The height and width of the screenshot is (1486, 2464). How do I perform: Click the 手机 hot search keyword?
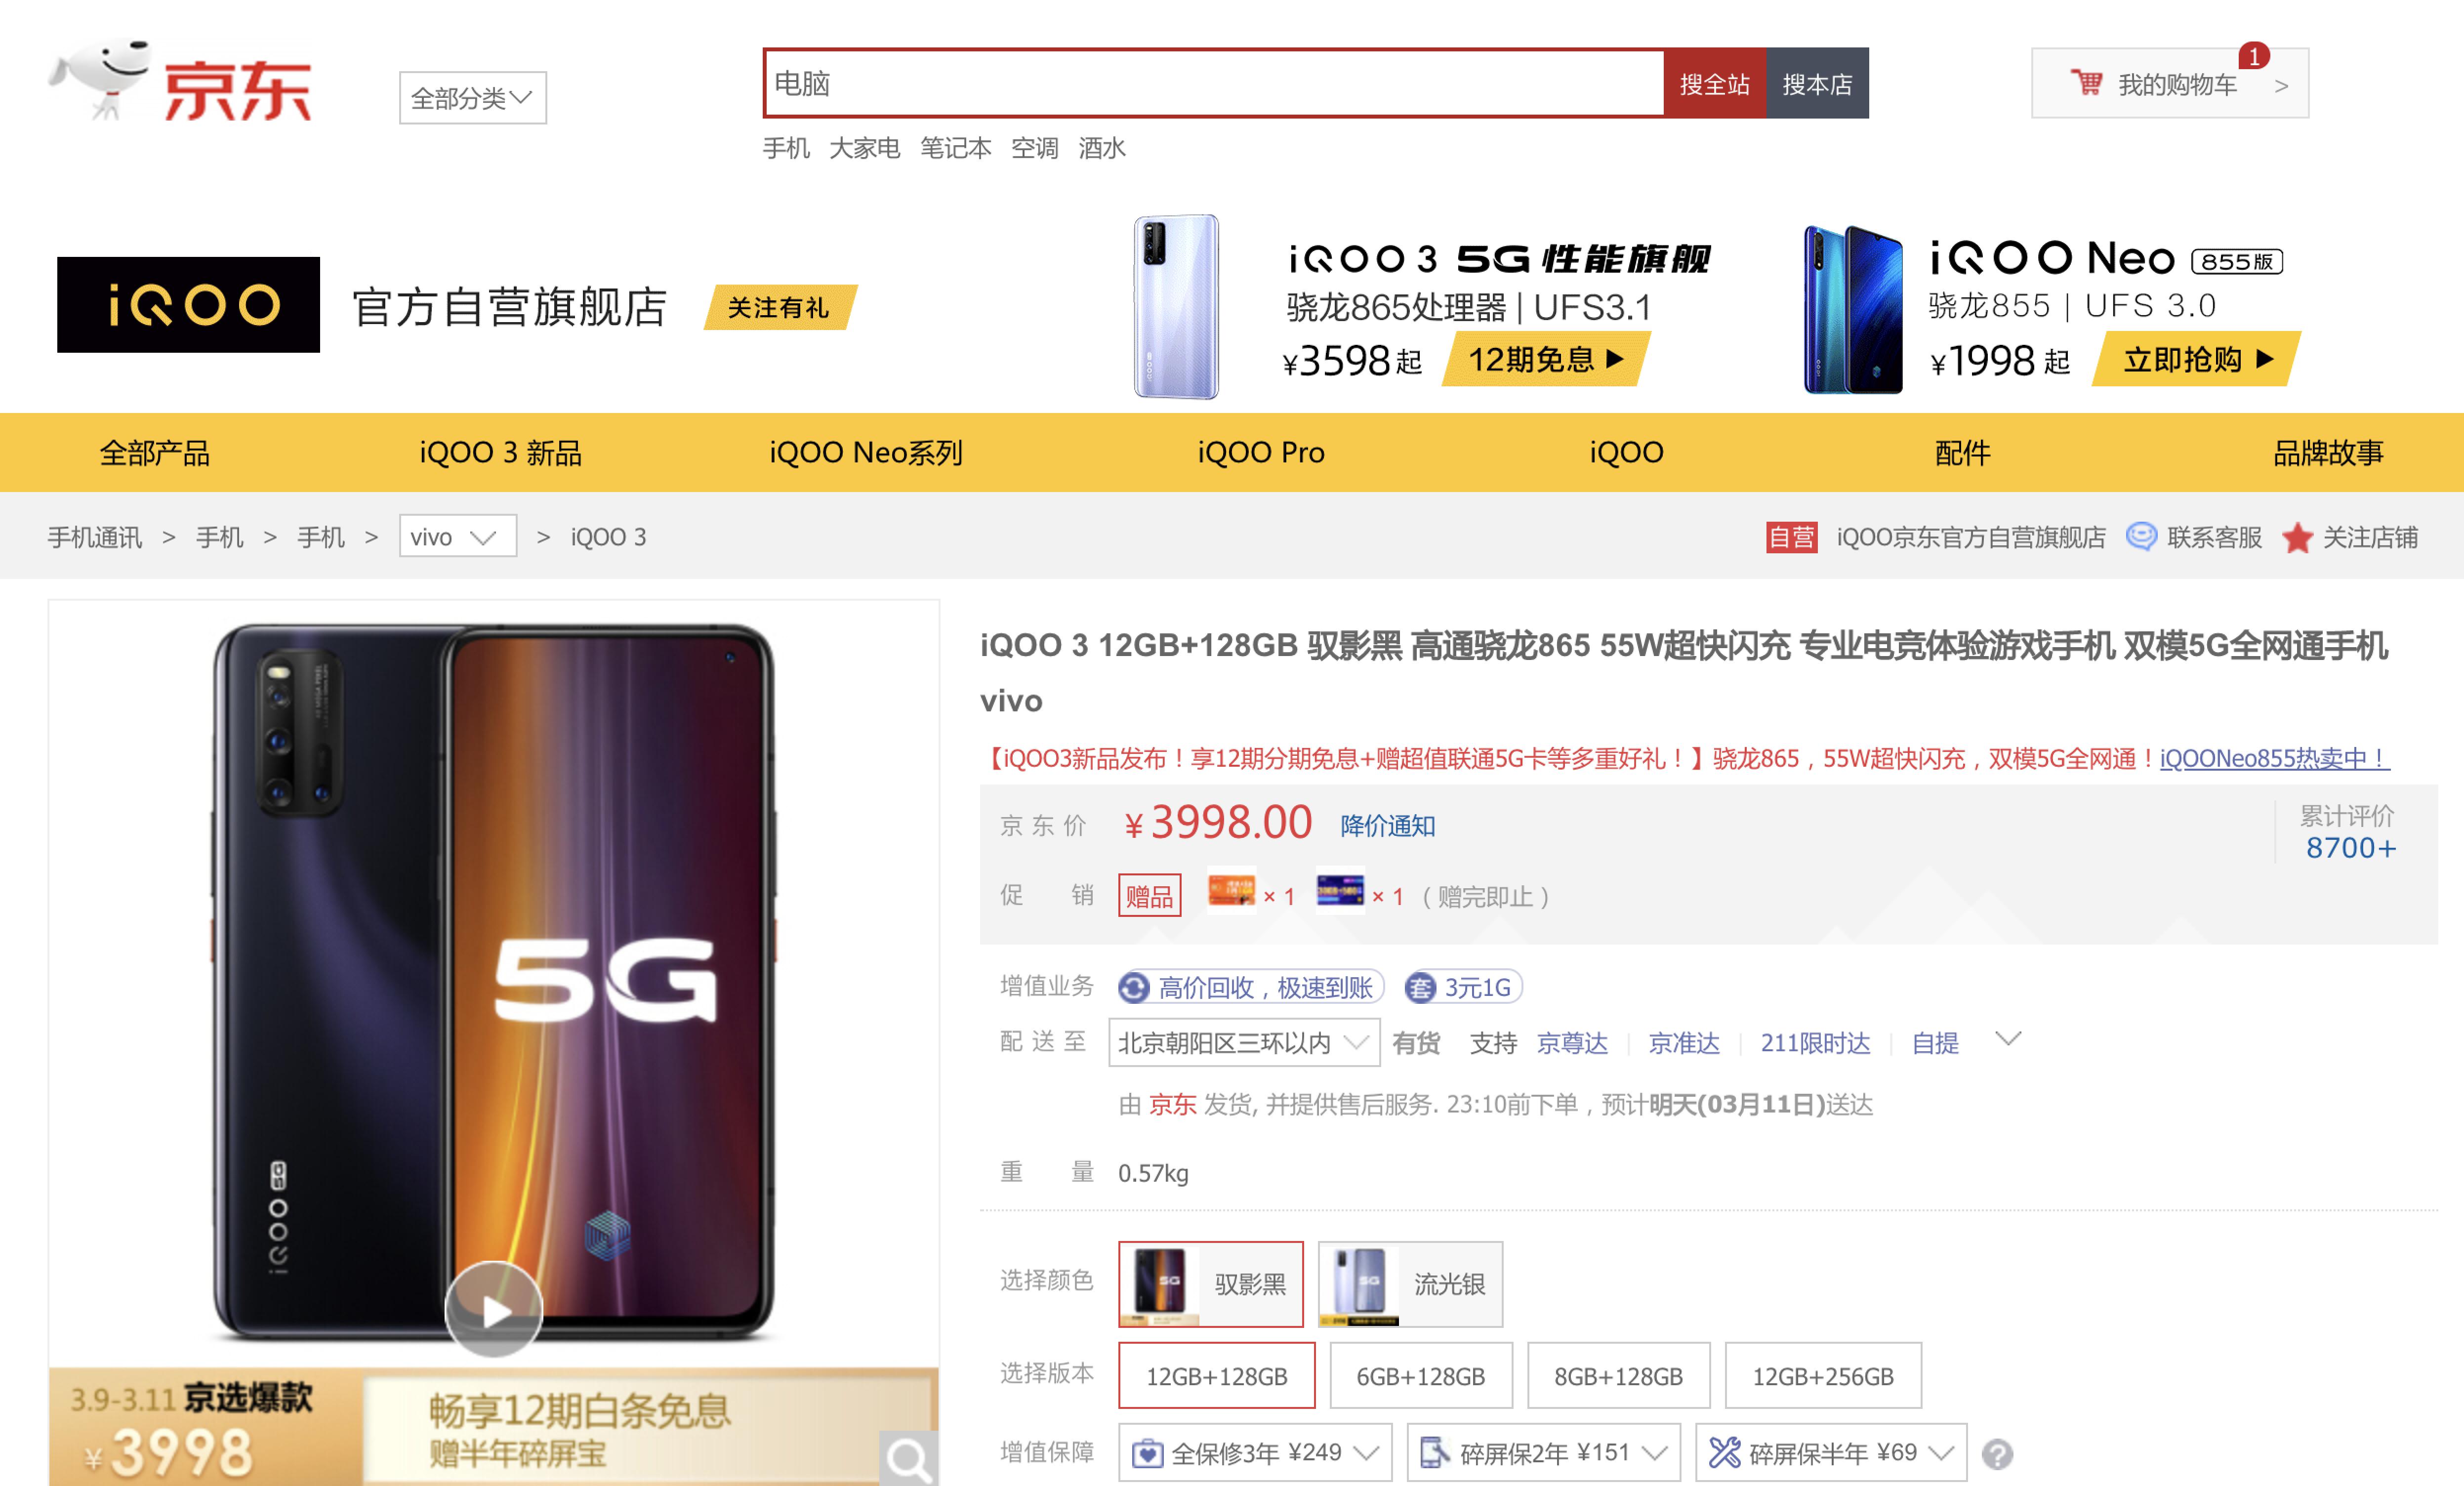coord(786,148)
